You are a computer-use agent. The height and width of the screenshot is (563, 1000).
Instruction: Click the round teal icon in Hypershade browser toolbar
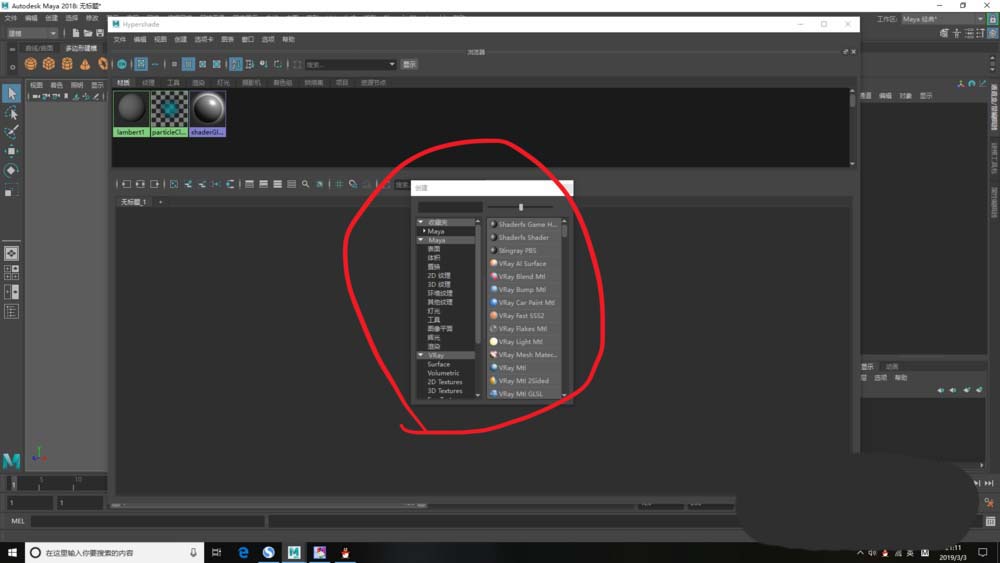[122, 64]
